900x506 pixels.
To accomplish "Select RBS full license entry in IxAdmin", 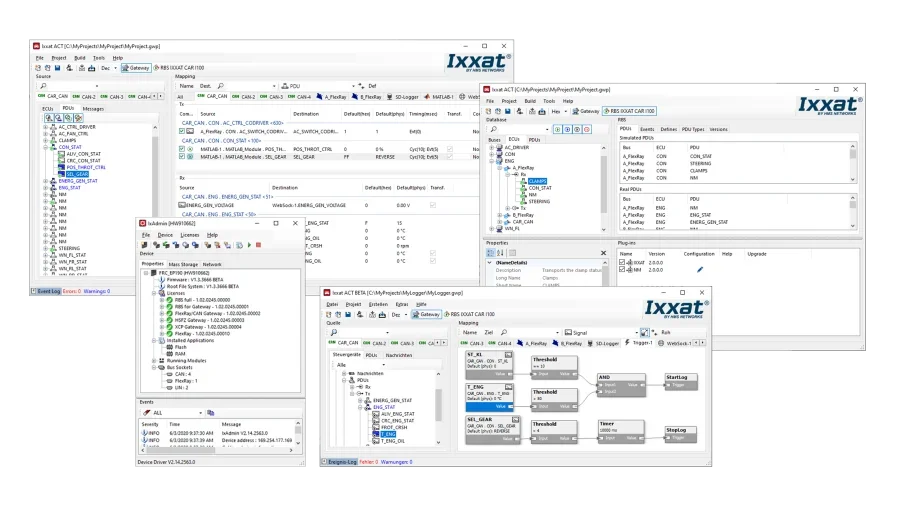I will pos(202,300).
